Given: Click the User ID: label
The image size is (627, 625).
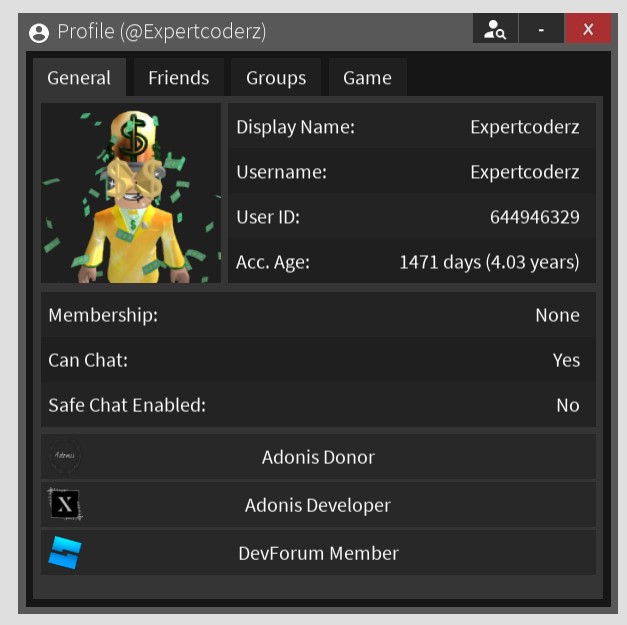Looking at the screenshot, I should (x=268, y=217).
